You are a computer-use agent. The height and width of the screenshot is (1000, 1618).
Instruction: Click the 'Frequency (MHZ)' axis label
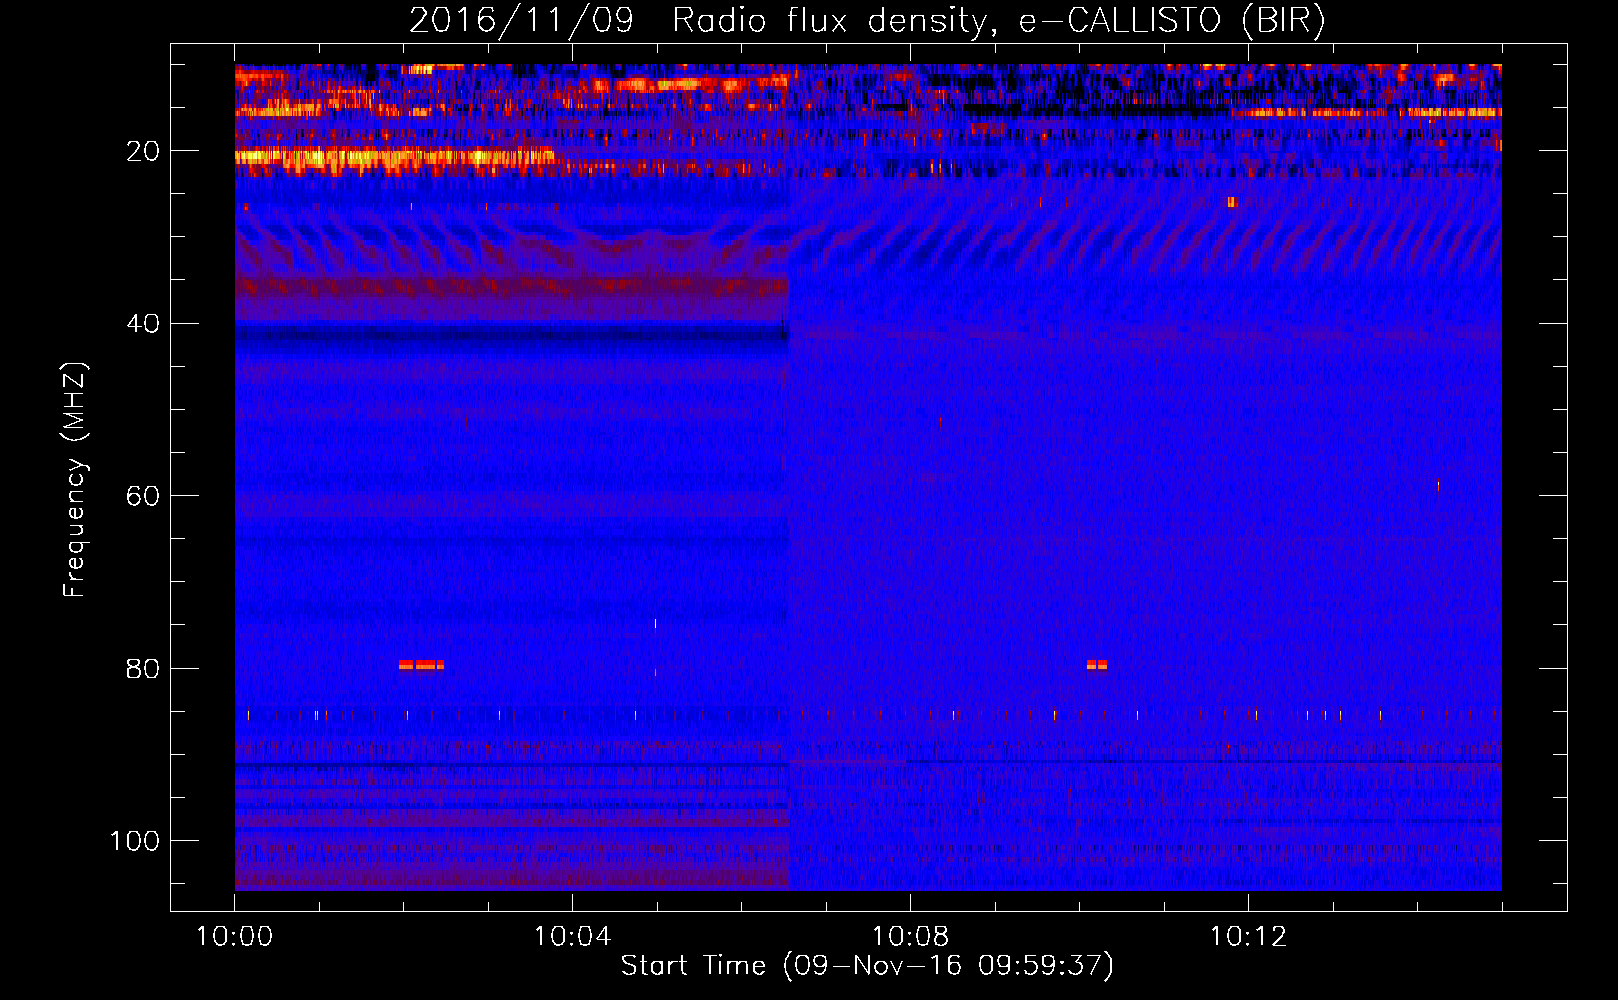point(76,480)
